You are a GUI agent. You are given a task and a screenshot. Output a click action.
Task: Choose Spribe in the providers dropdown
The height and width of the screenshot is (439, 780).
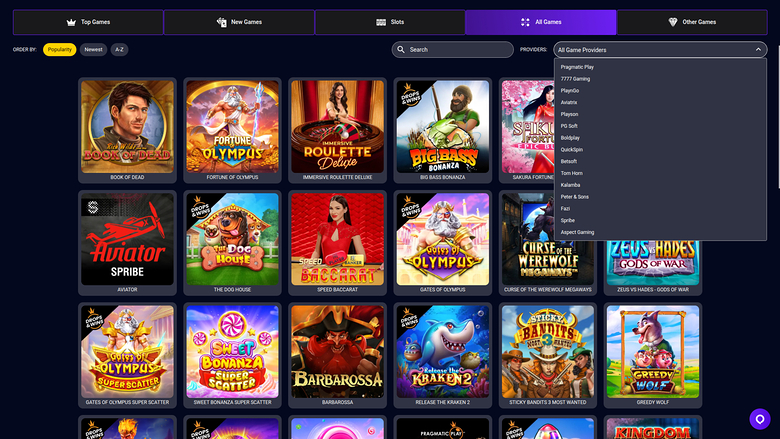pyautogui.click(x=568, y=220)
